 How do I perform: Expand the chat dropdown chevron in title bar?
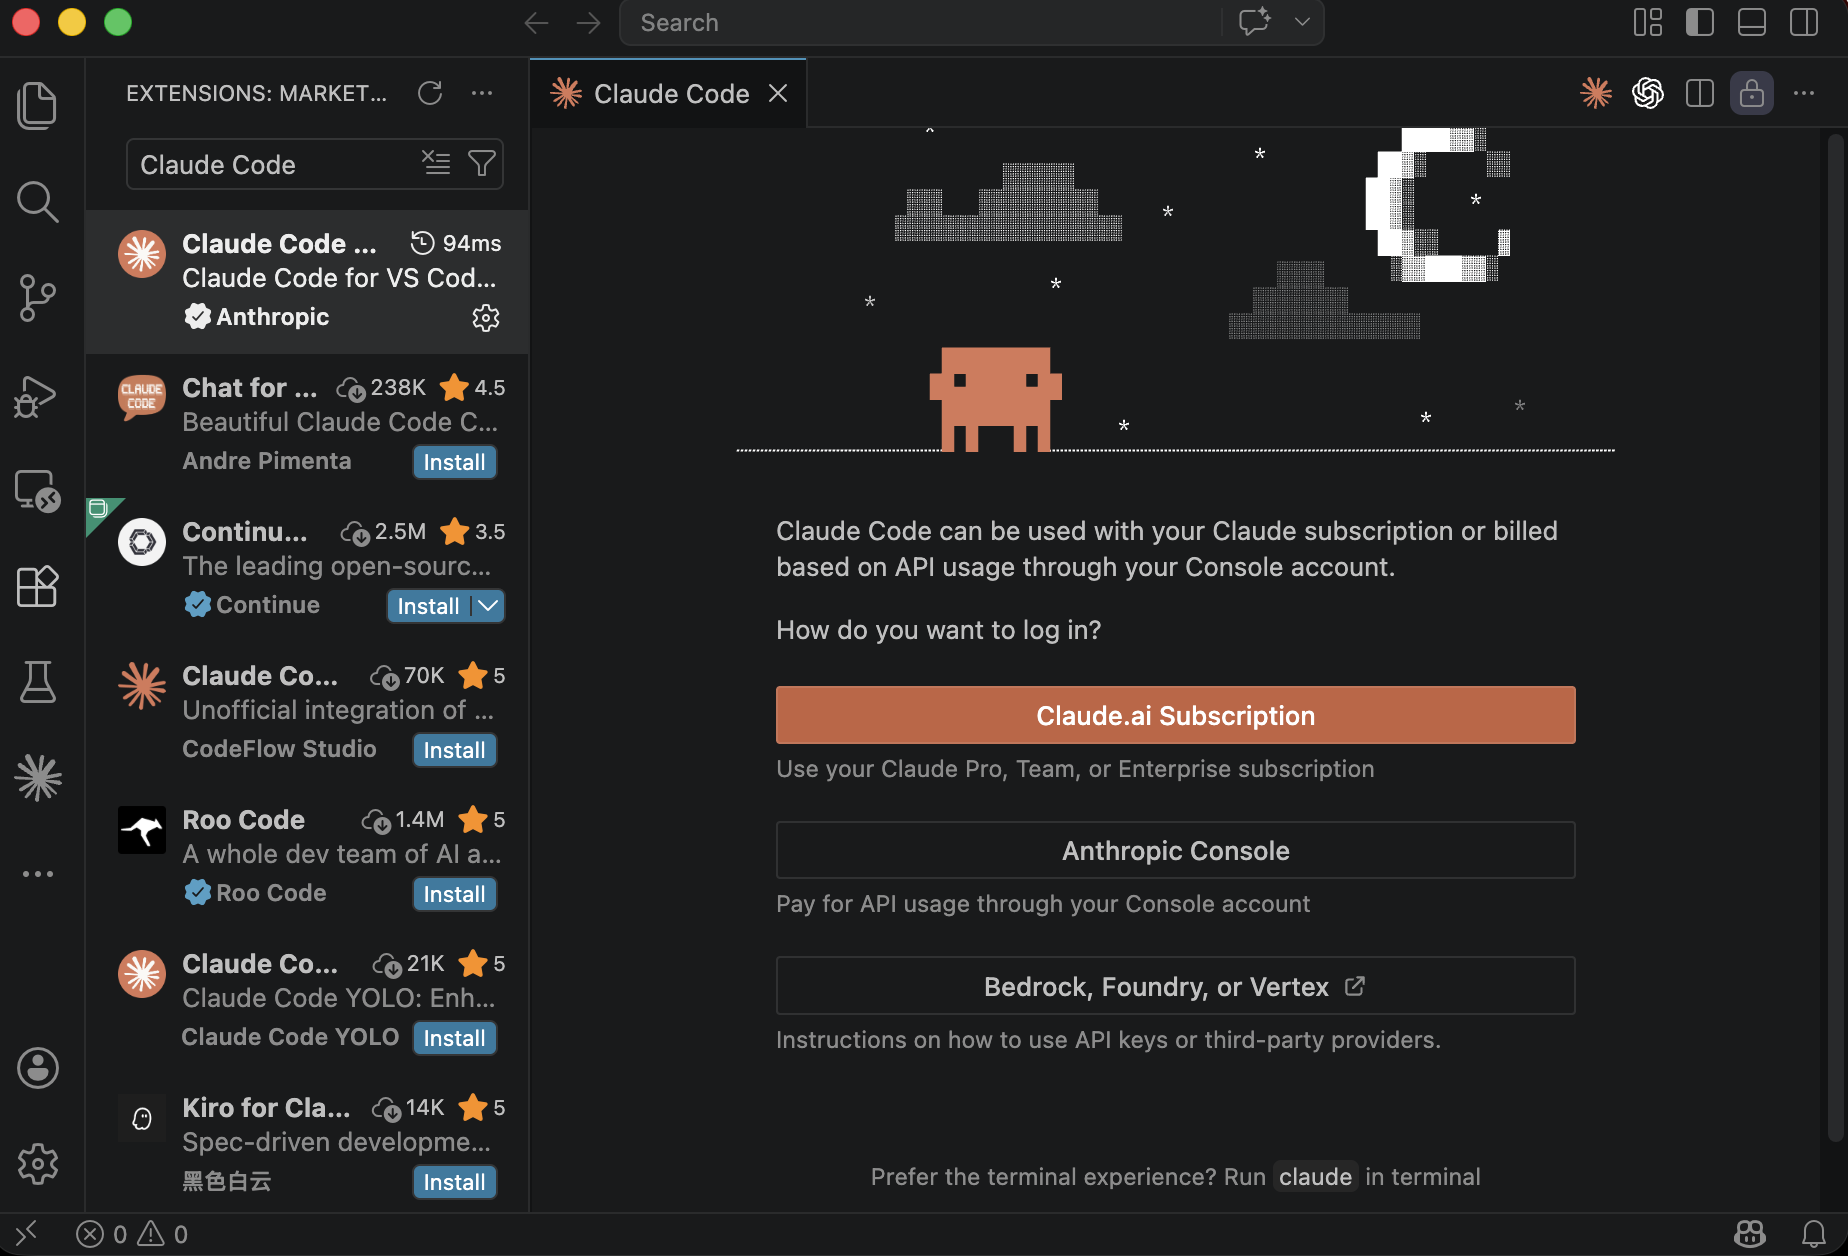[1302, 22]
